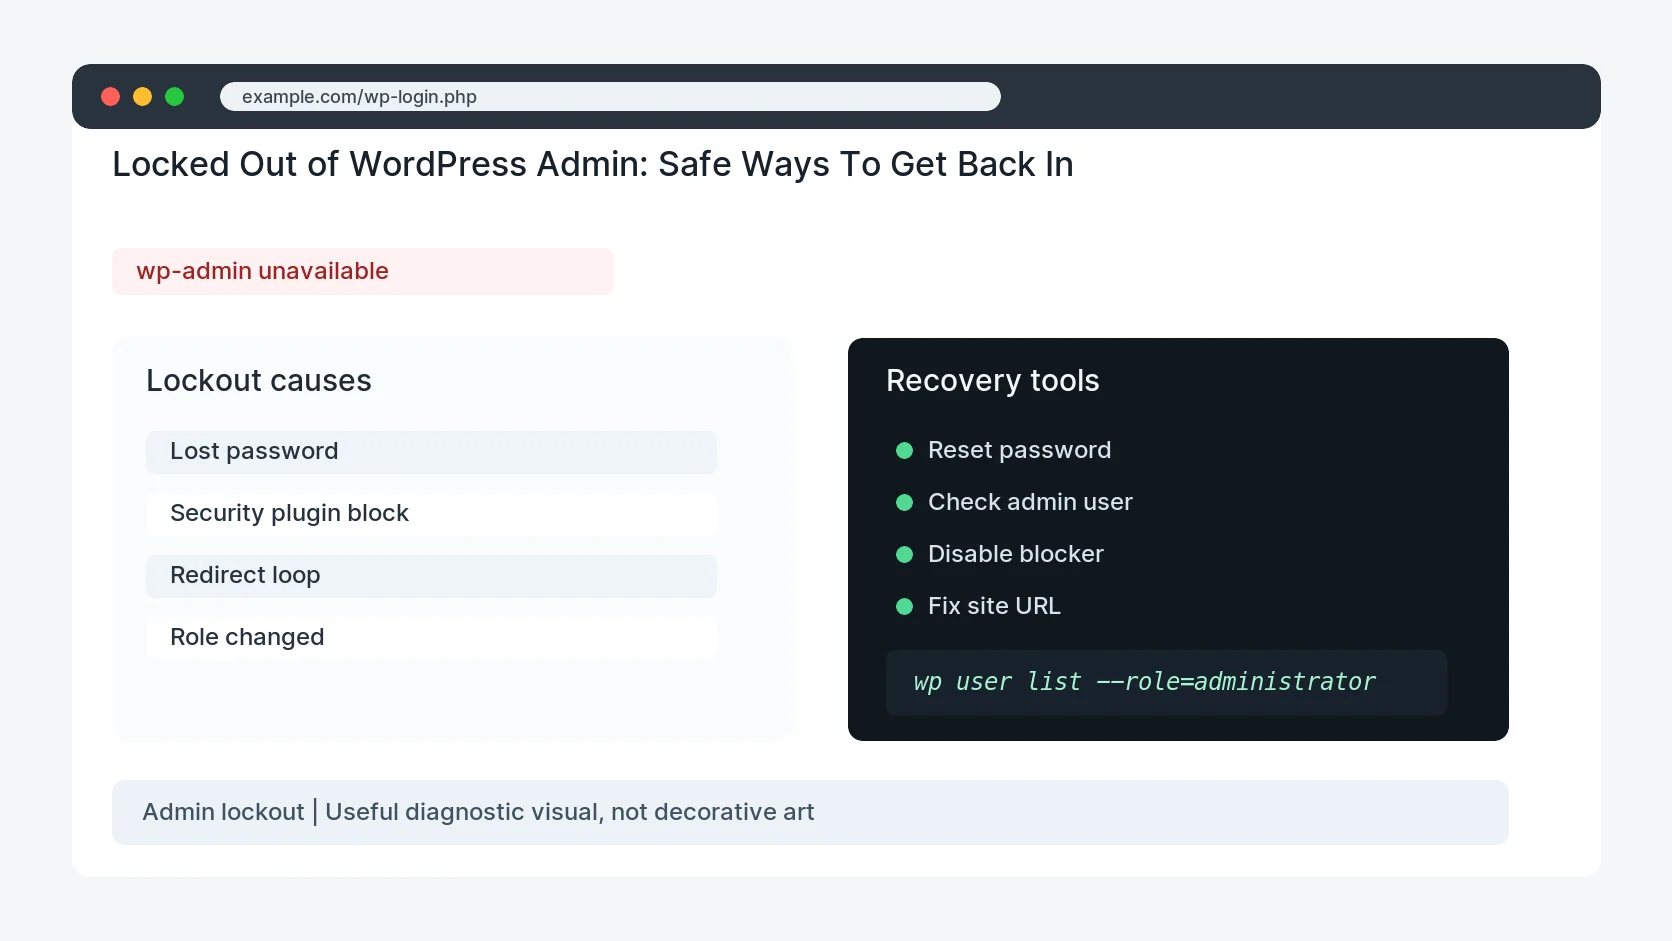Click the green dot beside 'Disable blocker'

click(905, 554)
